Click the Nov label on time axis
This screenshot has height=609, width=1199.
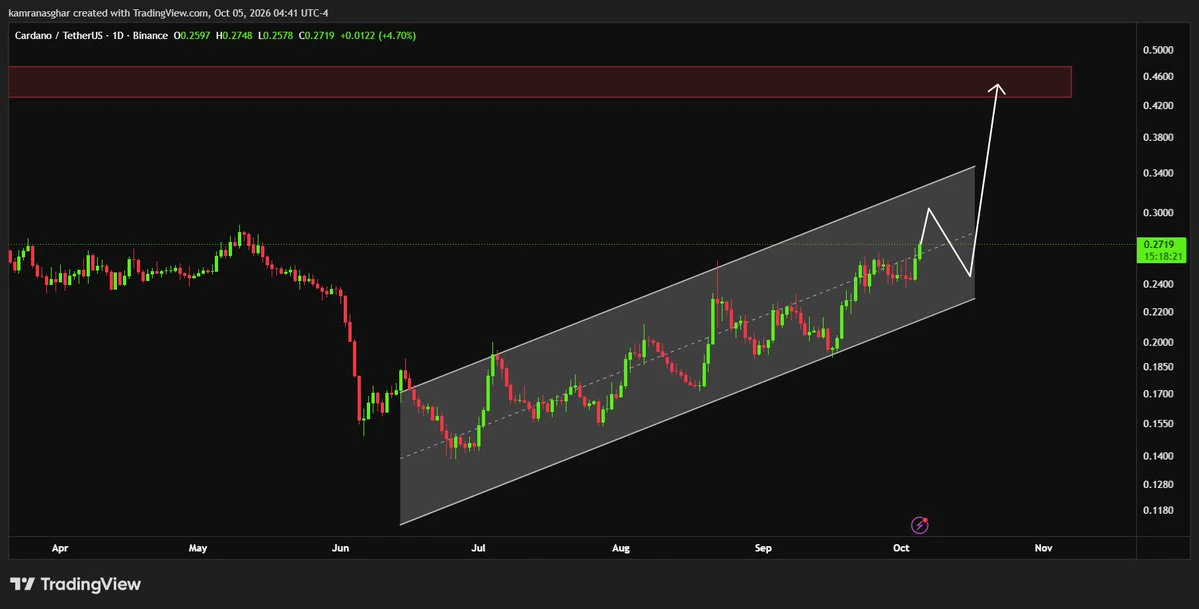[x=1043, y=549]
